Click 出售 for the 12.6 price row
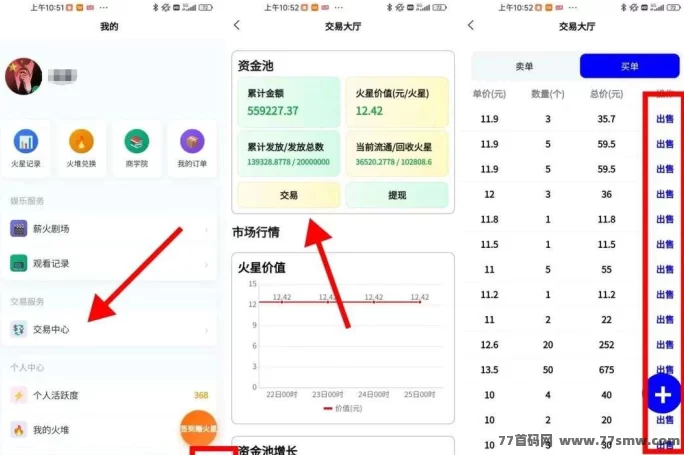 tap(665, 345)
